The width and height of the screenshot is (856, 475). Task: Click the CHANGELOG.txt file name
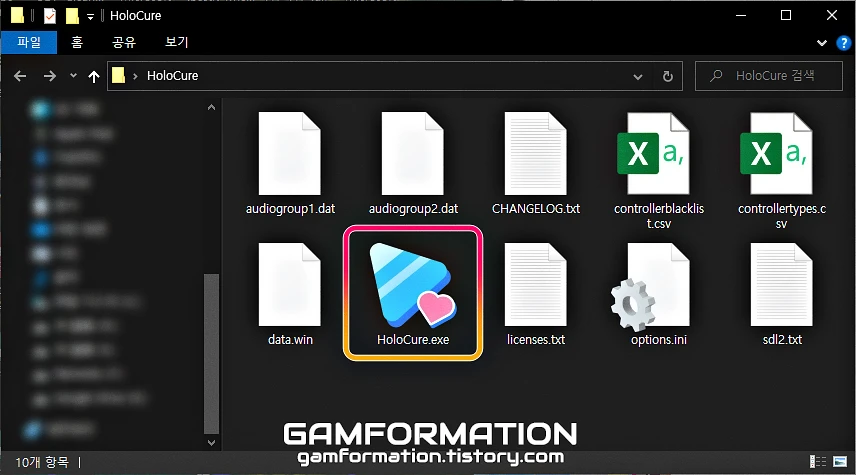tap(536, 209)
